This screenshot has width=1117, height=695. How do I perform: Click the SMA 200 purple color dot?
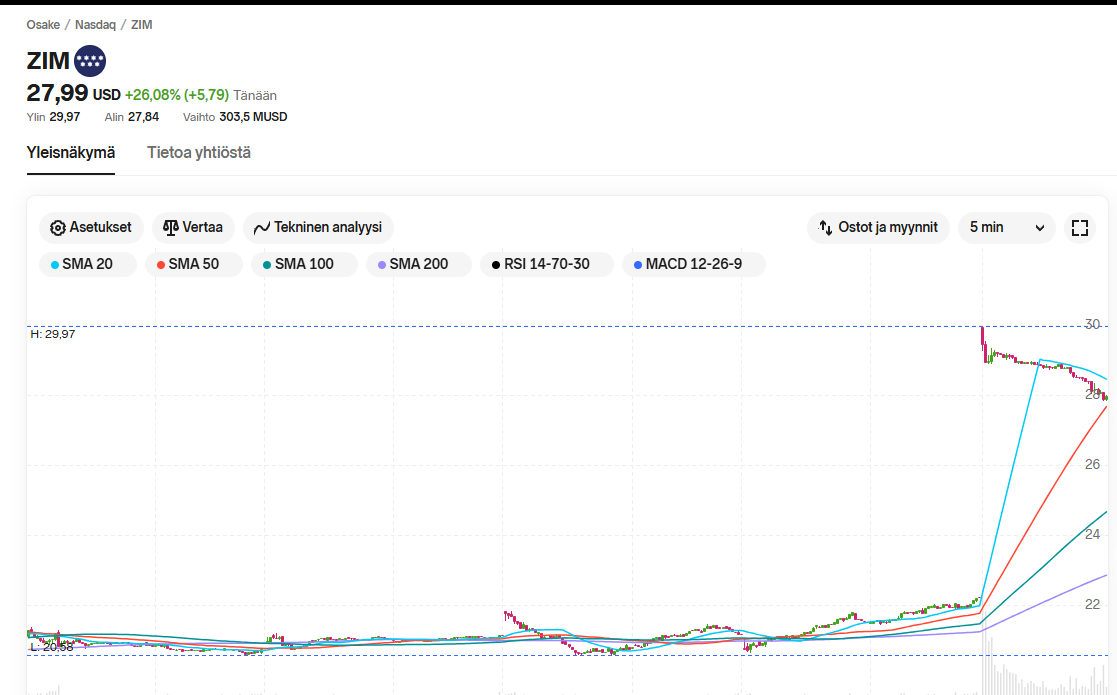tap(380, 265)
